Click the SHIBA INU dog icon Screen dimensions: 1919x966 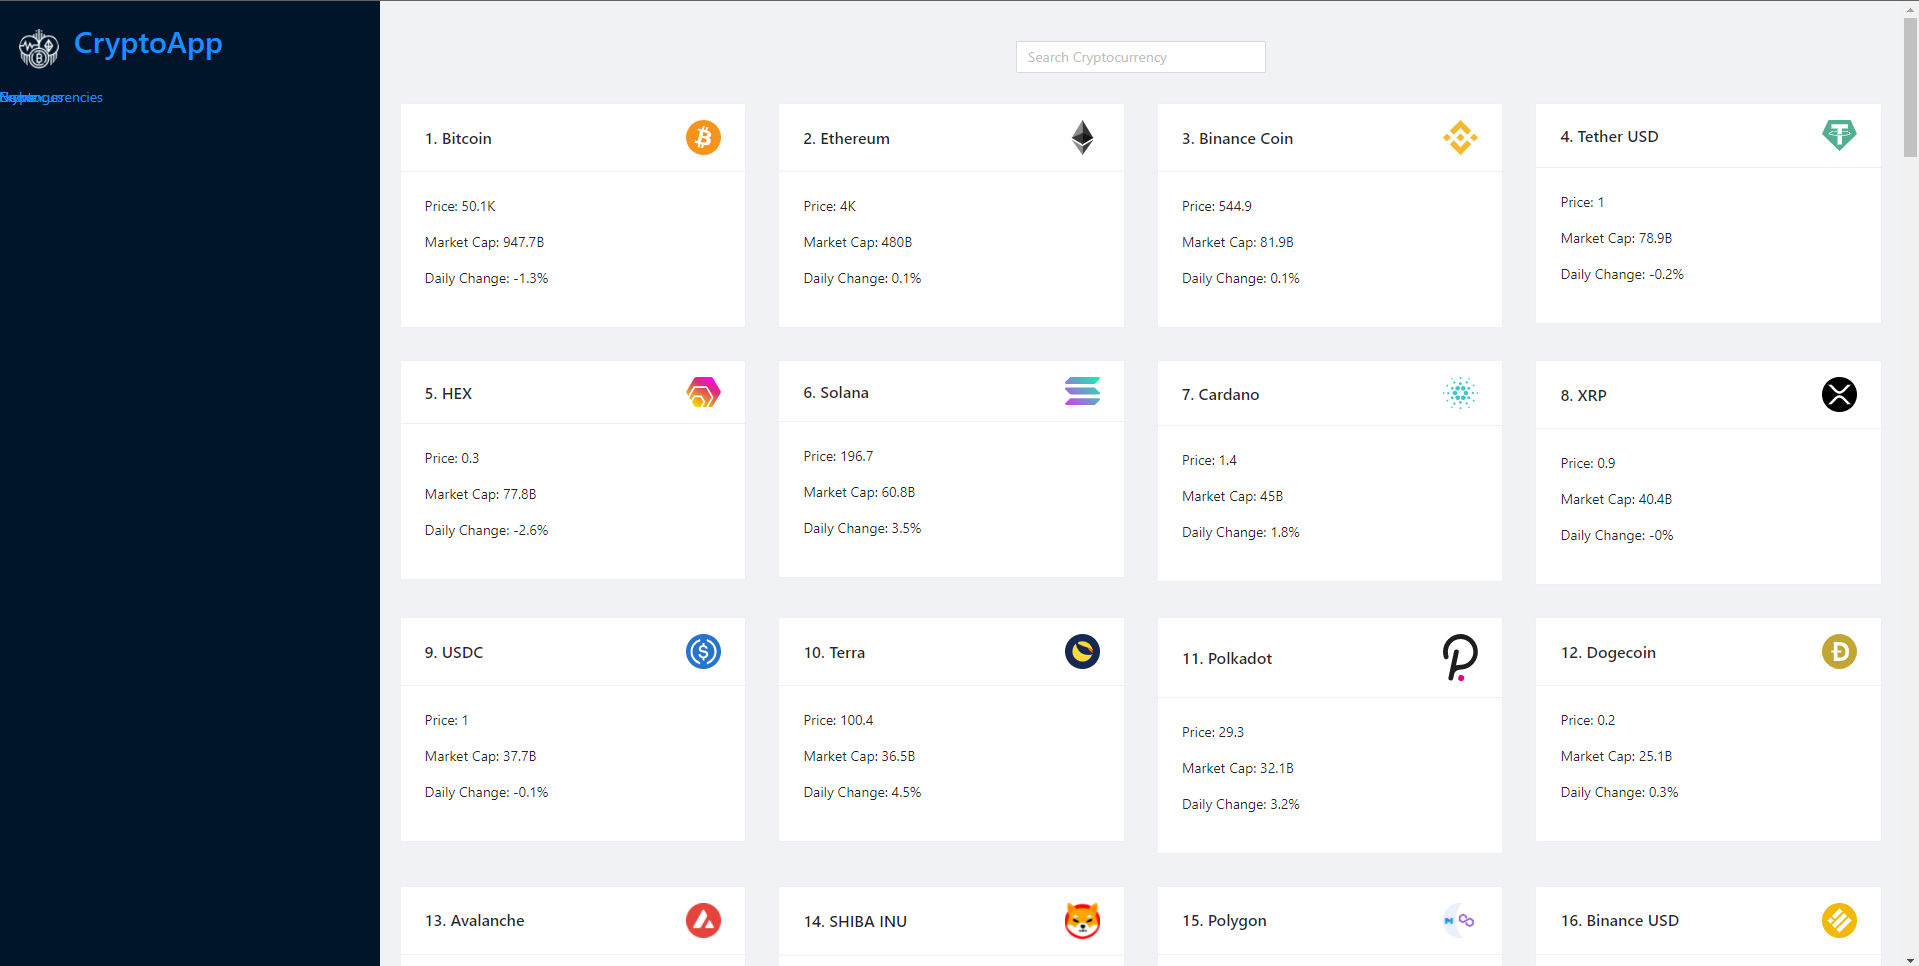click(x=1082, y=920)
